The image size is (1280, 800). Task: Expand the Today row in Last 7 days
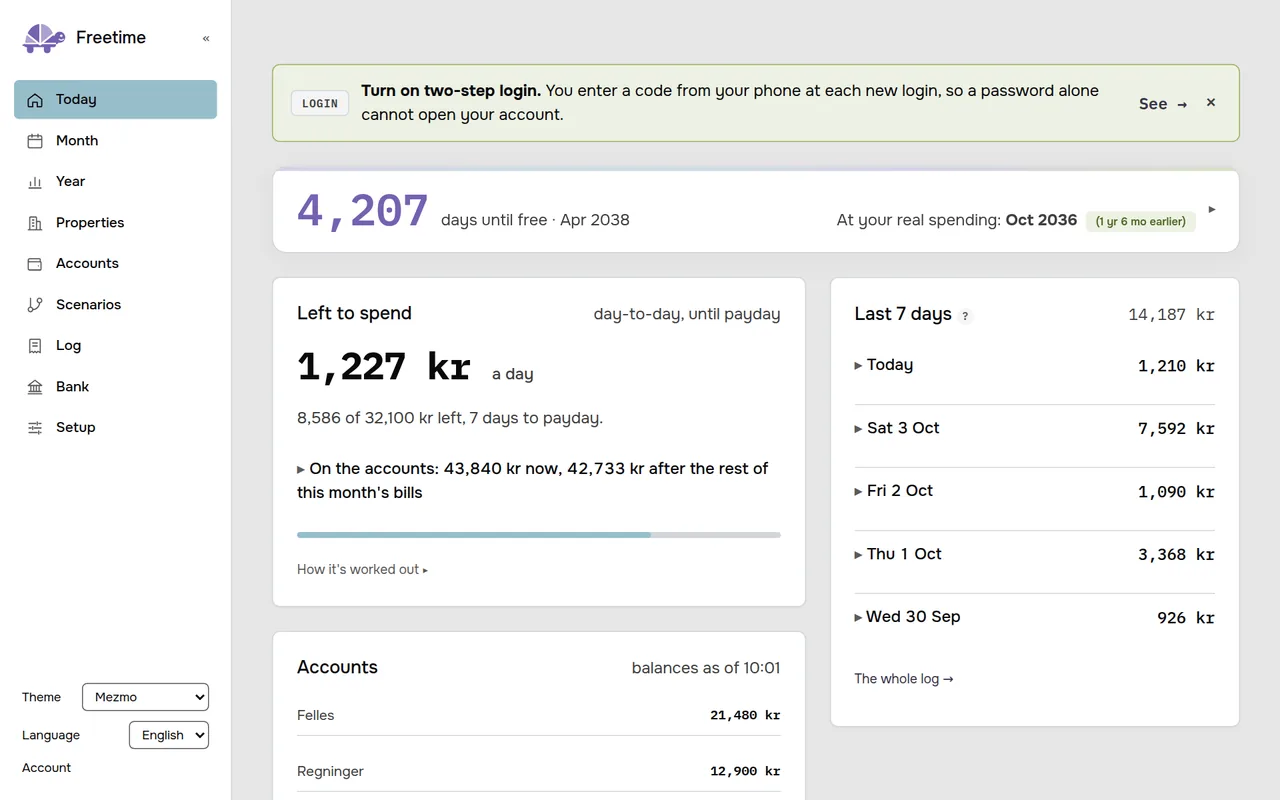point(1034,366)
